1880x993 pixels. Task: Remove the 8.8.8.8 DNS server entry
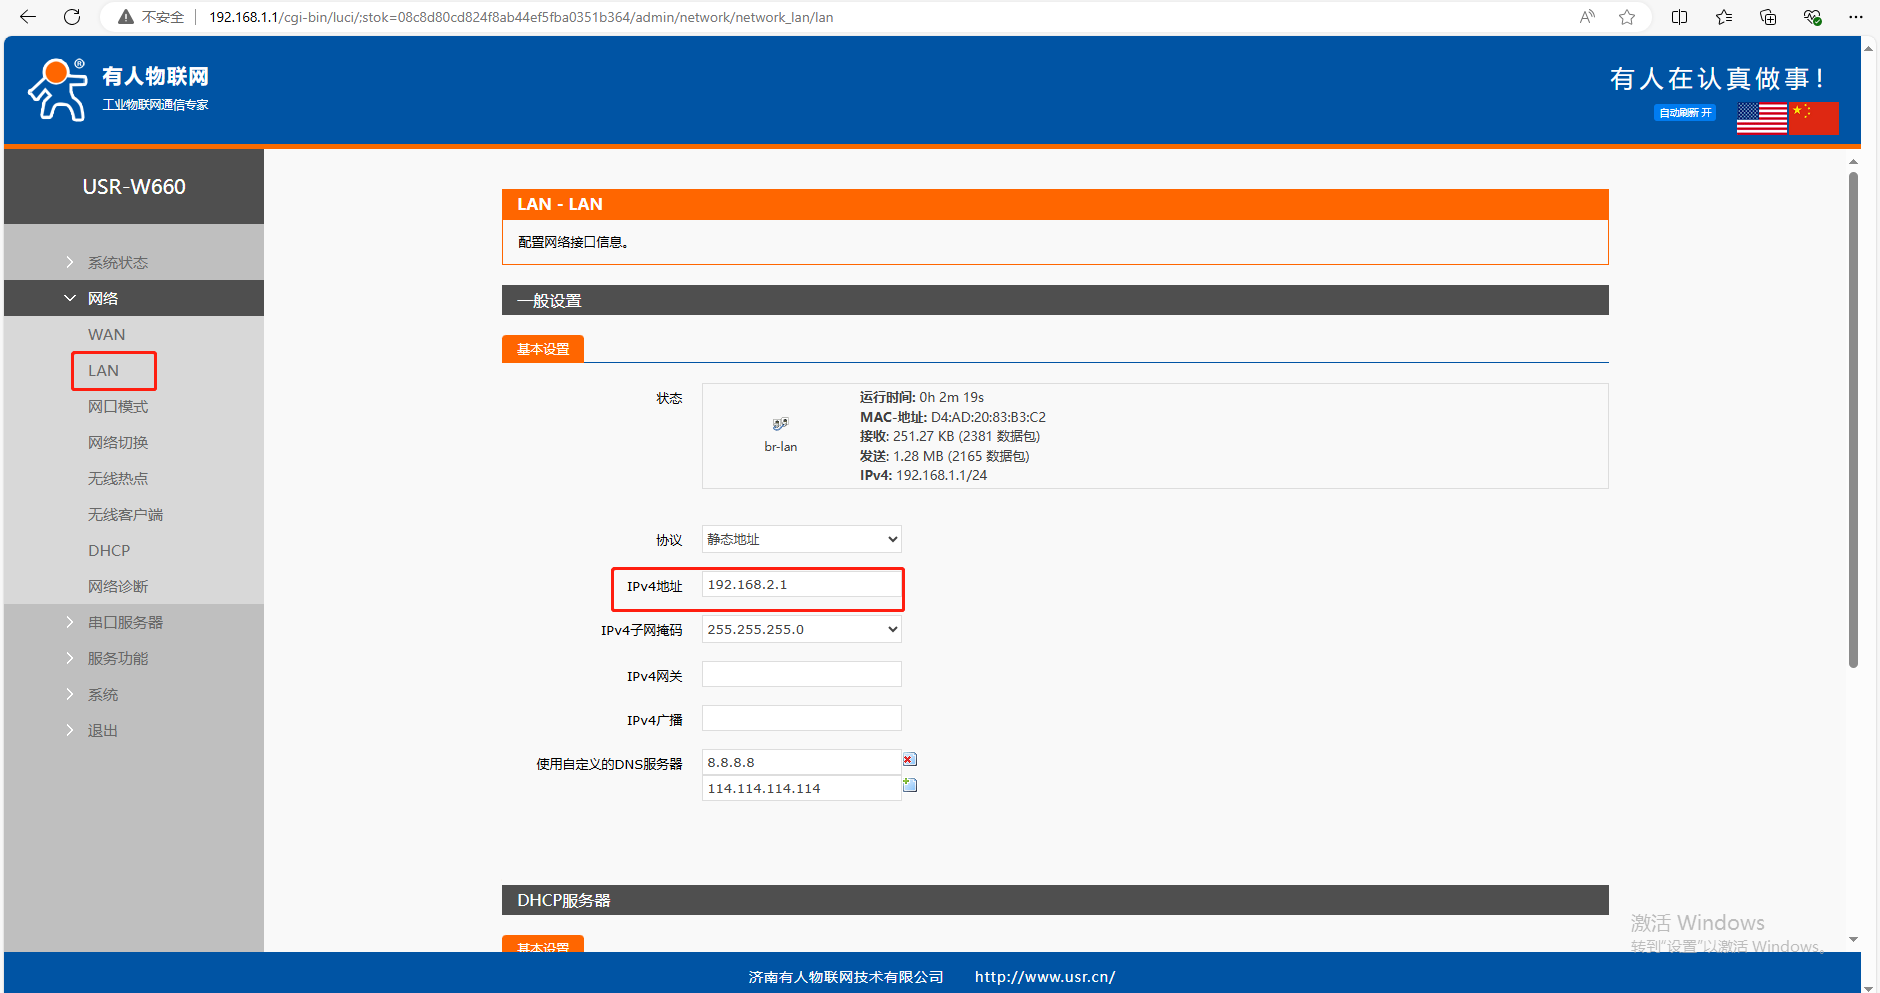pos(910,760)
